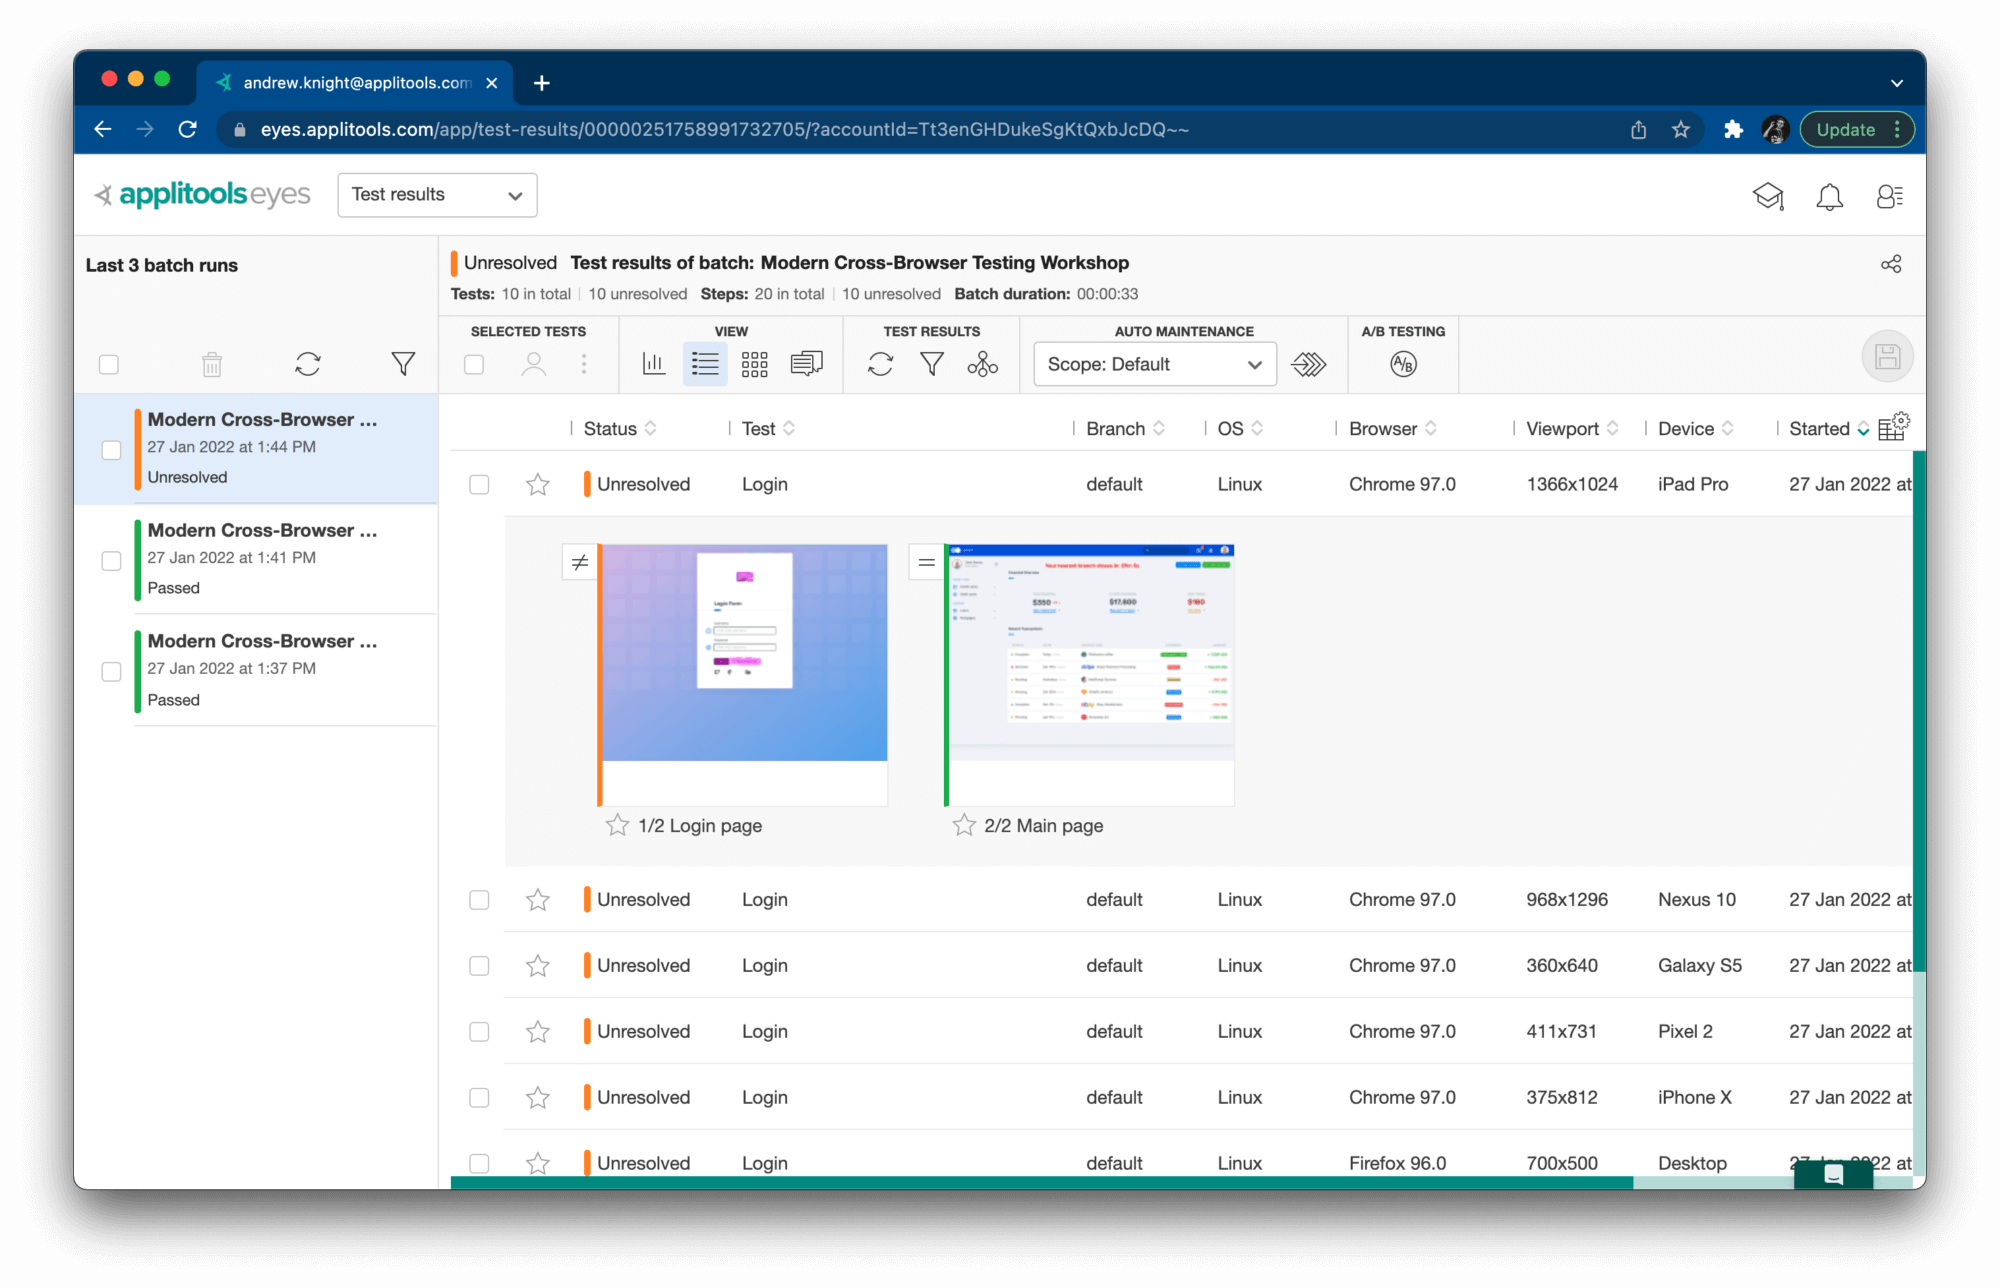Open the batch summary chart view
Screen dimensions: 2000x1287
[x=655, y=364]
